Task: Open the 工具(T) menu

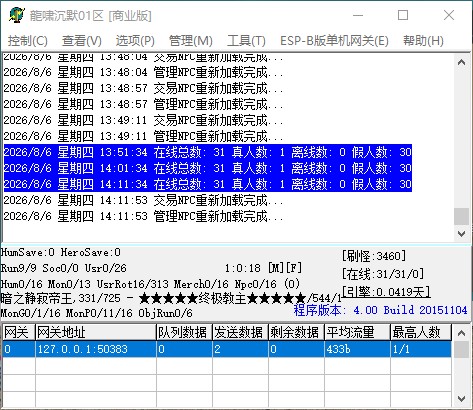Action: click(246, 41)
